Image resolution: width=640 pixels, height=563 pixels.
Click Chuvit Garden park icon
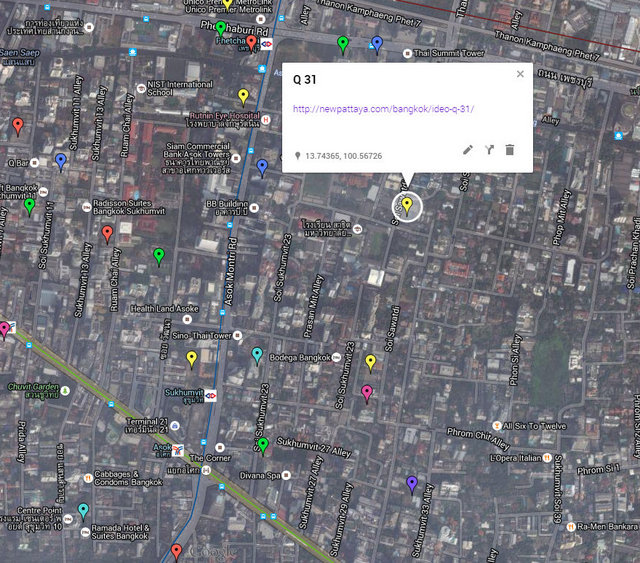[x=65, y=391]
